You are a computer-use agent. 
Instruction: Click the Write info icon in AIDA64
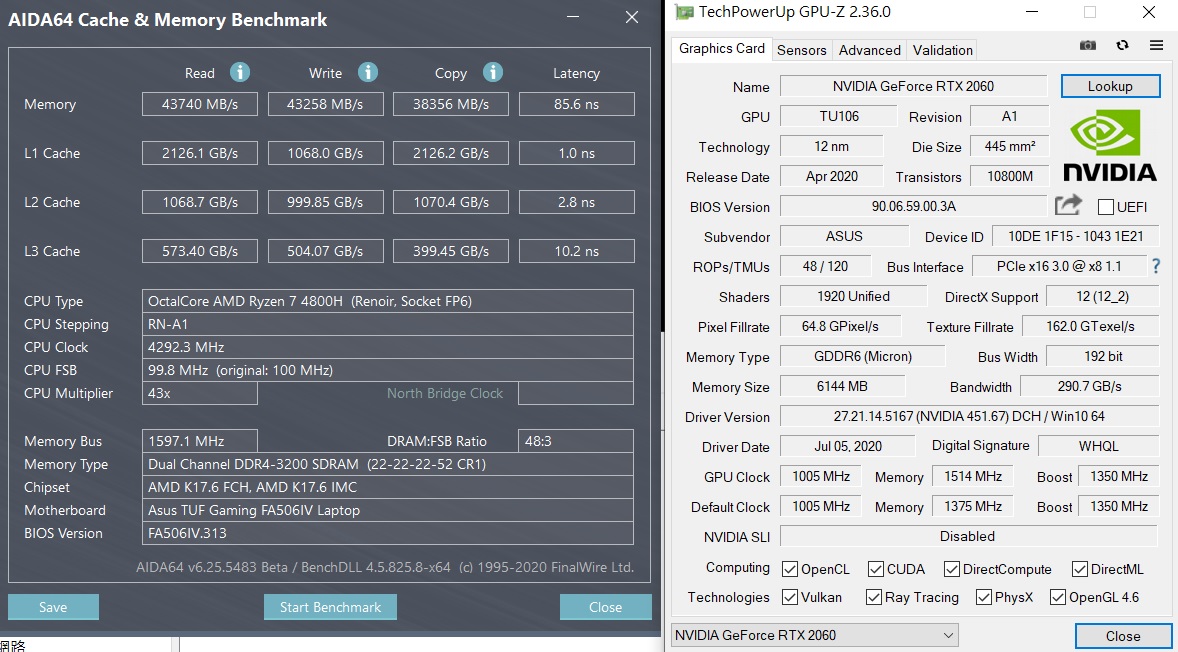coord(367,72)
